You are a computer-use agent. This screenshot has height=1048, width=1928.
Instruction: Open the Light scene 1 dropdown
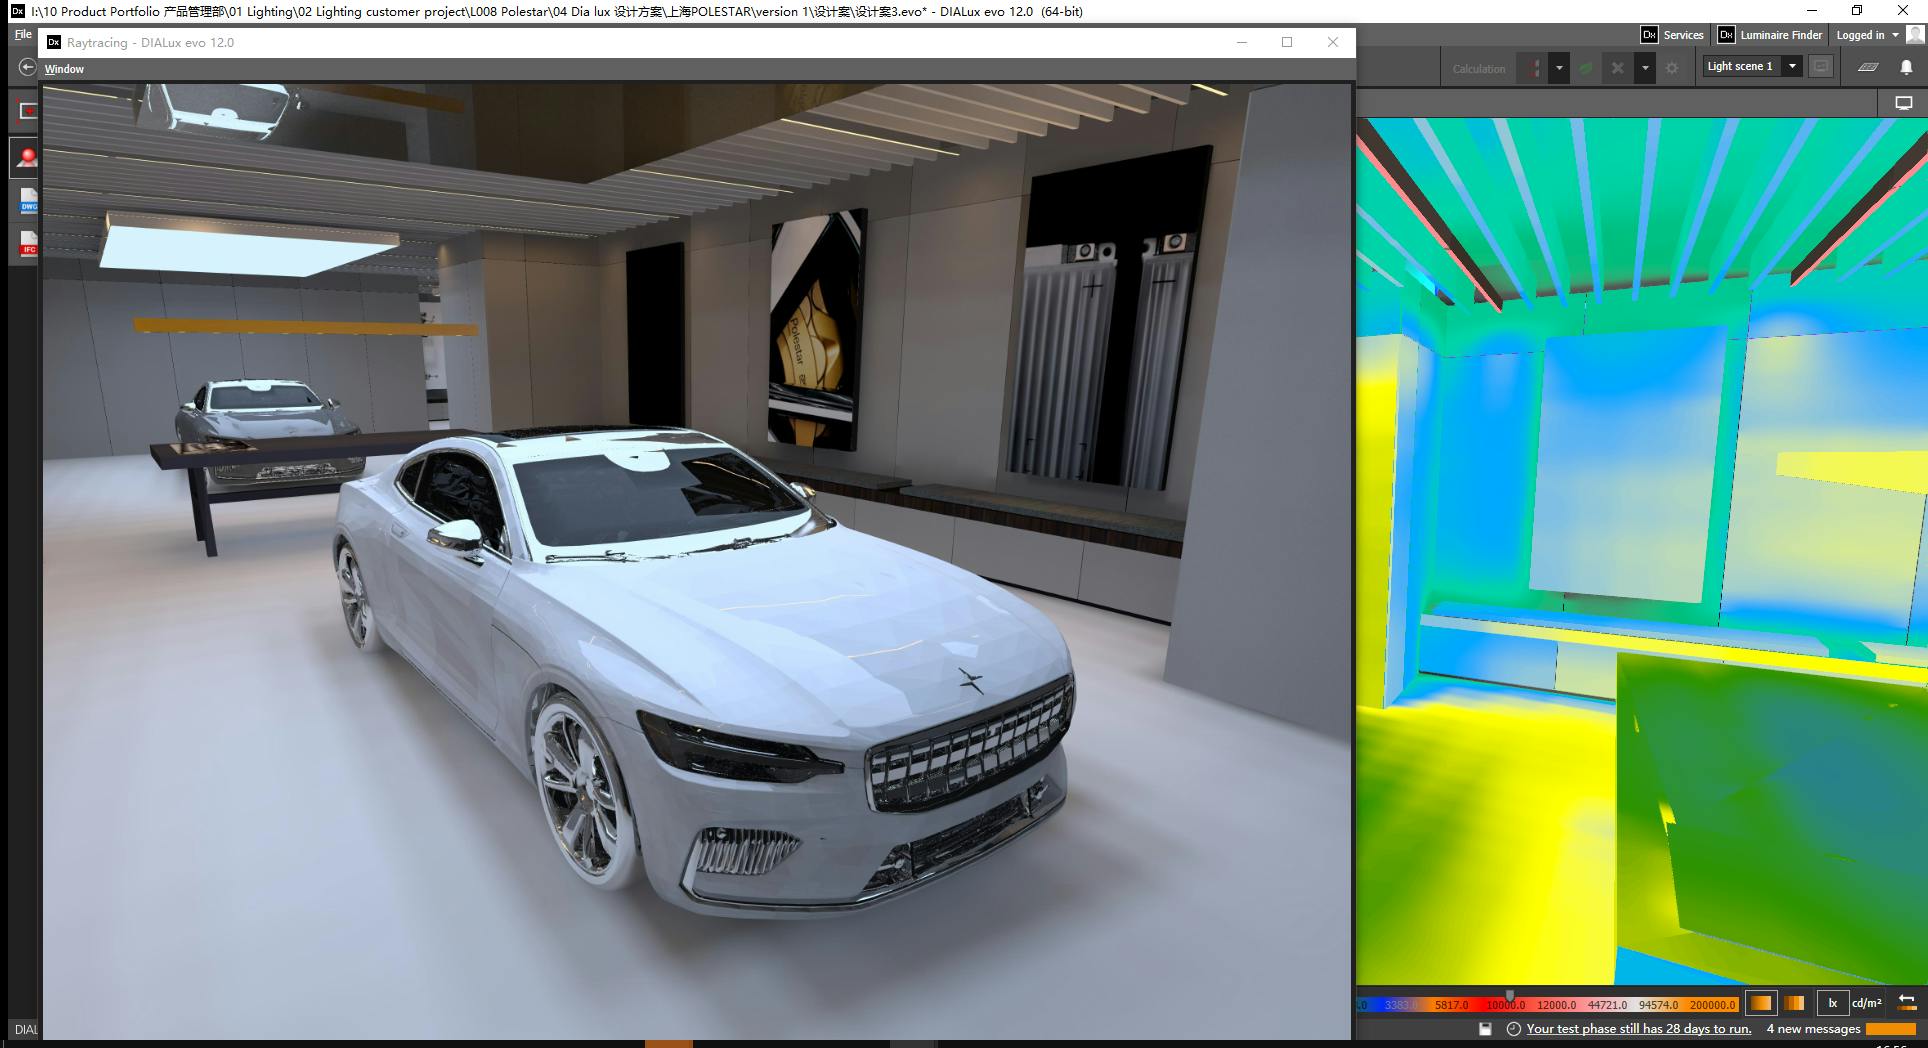(1752, 67)
